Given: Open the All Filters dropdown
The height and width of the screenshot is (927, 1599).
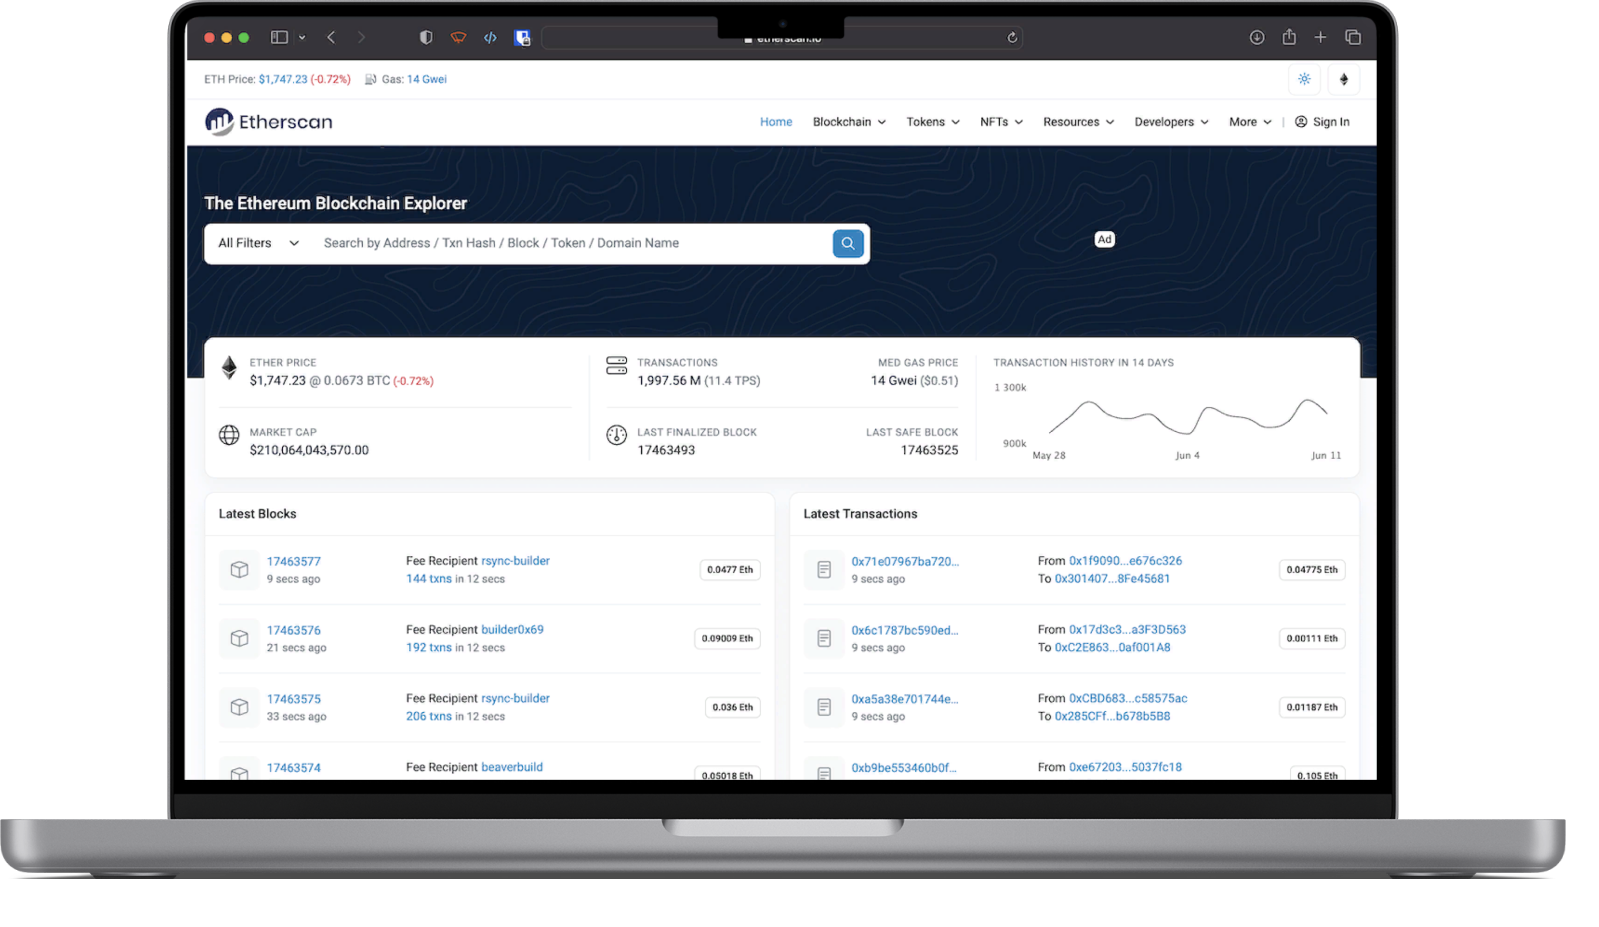Looking at the screenshot, I should (x=258, y=243).
